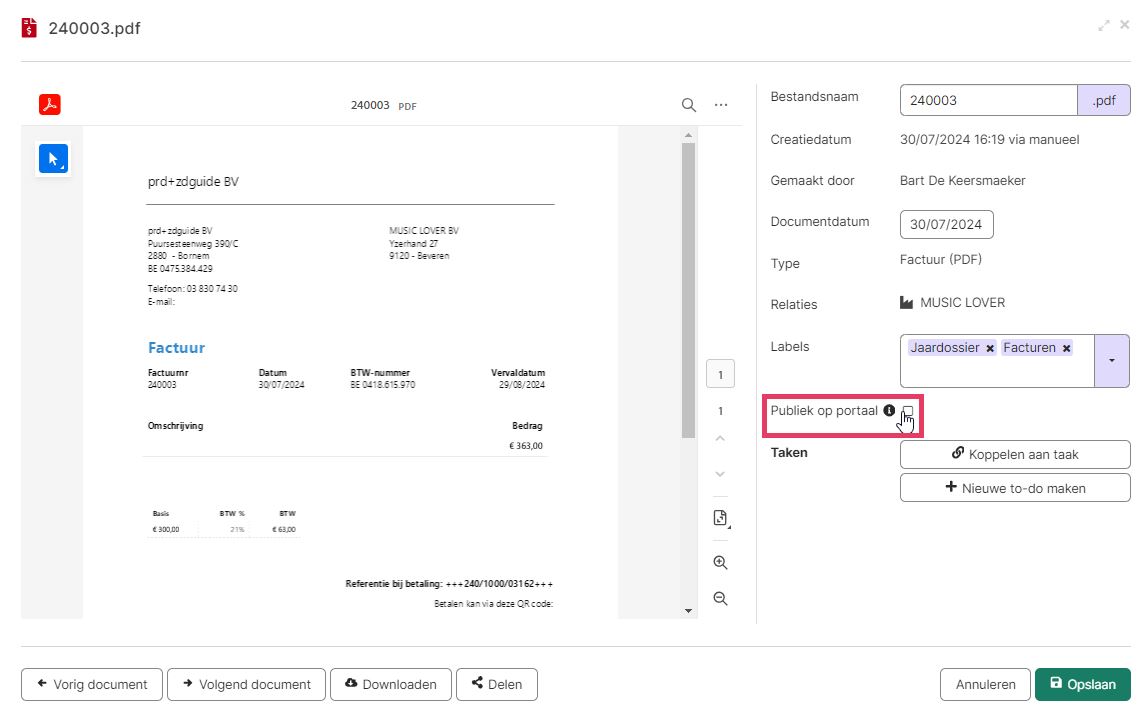The height and width of the screenshot is (715, 1138).
Task: Open search in the PDF viewer
Action: coord(689,105)
